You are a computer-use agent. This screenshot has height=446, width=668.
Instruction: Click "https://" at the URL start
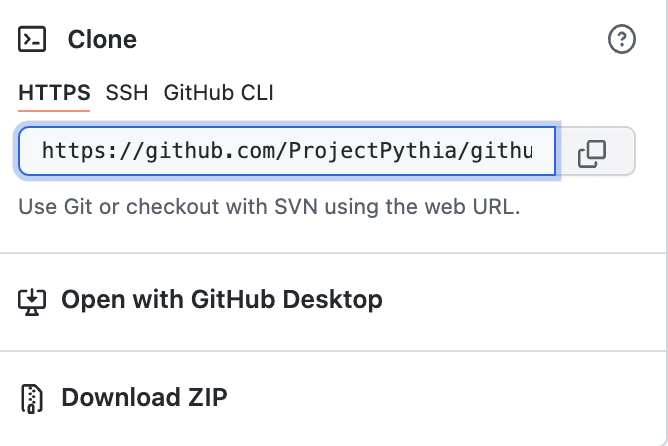pos(85,151)
